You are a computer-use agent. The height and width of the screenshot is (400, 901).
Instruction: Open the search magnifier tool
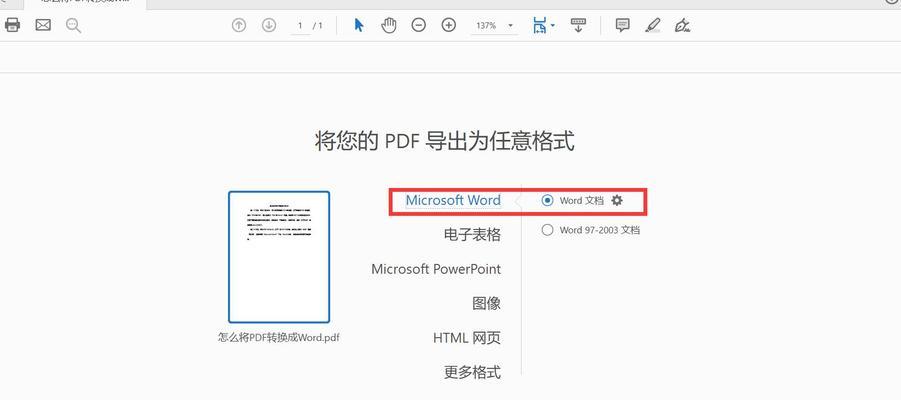[x=73, y=25]
